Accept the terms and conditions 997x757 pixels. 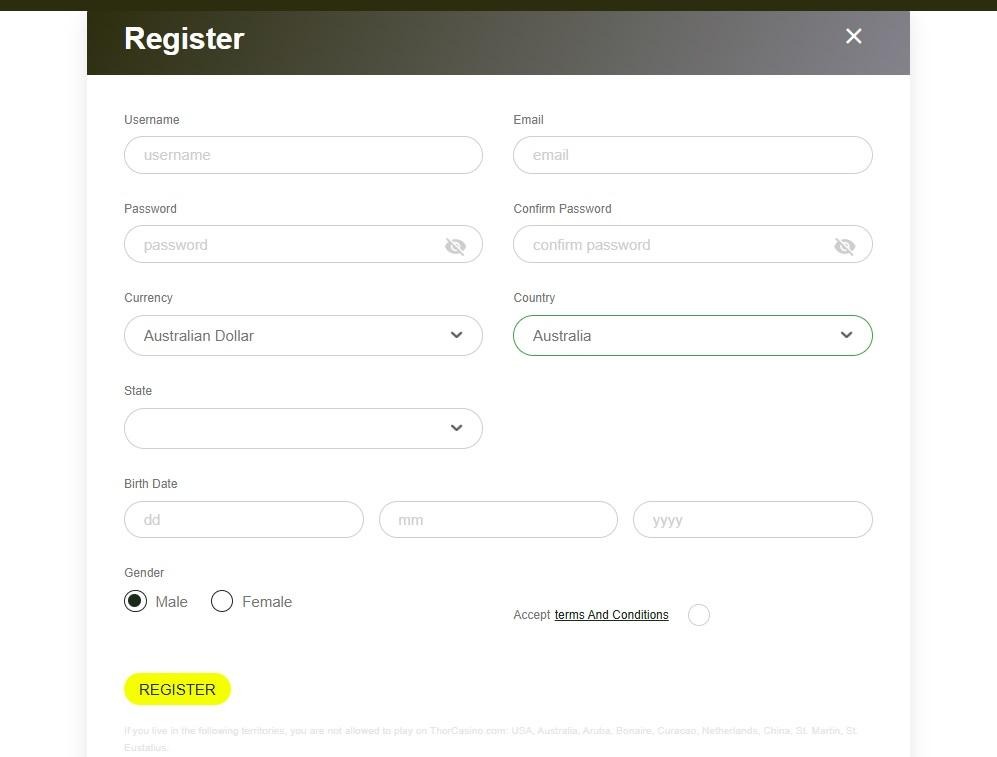click(x=699, y=615)
